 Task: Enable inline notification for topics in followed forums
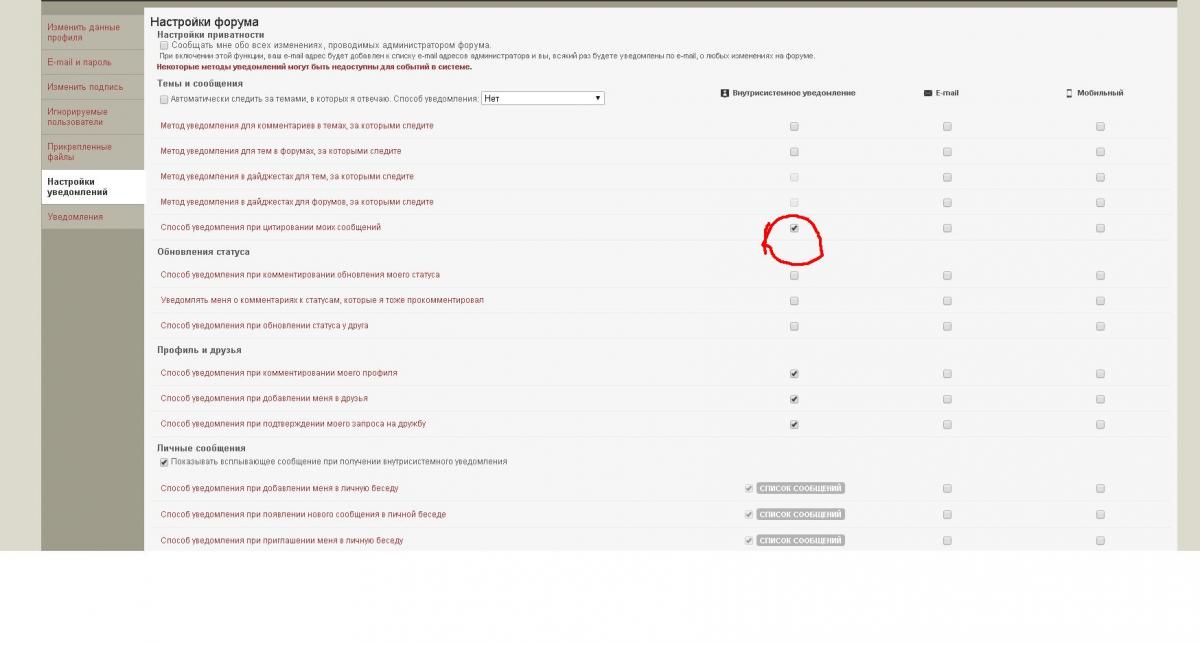[x=794, y=152]
